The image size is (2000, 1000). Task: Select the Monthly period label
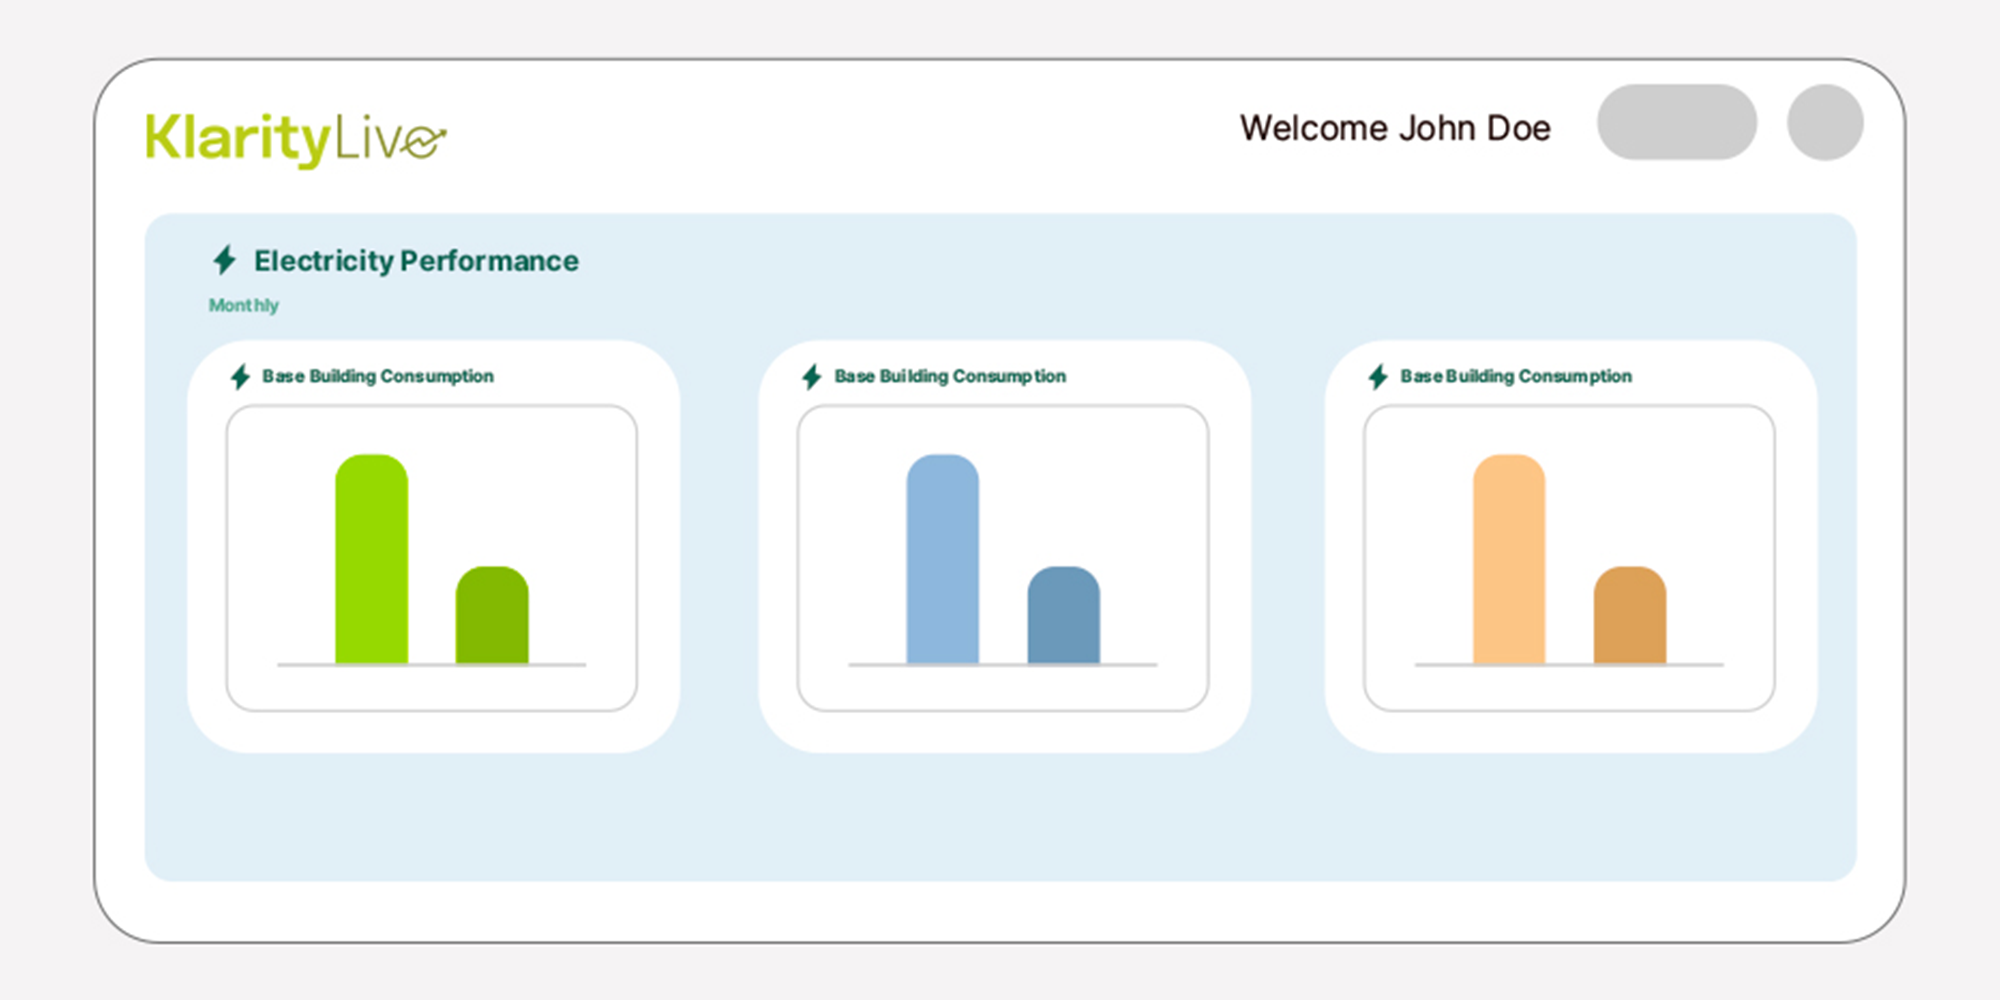click(243, 305)
